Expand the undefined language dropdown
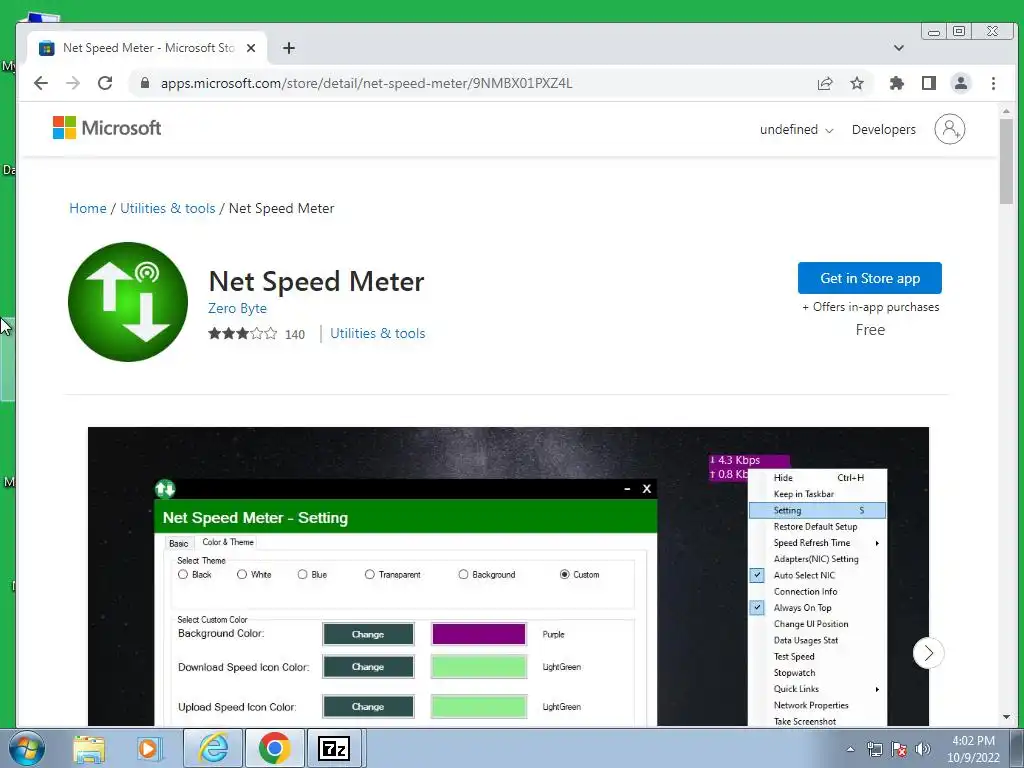The image size is (1024, 768). point(796,129)
